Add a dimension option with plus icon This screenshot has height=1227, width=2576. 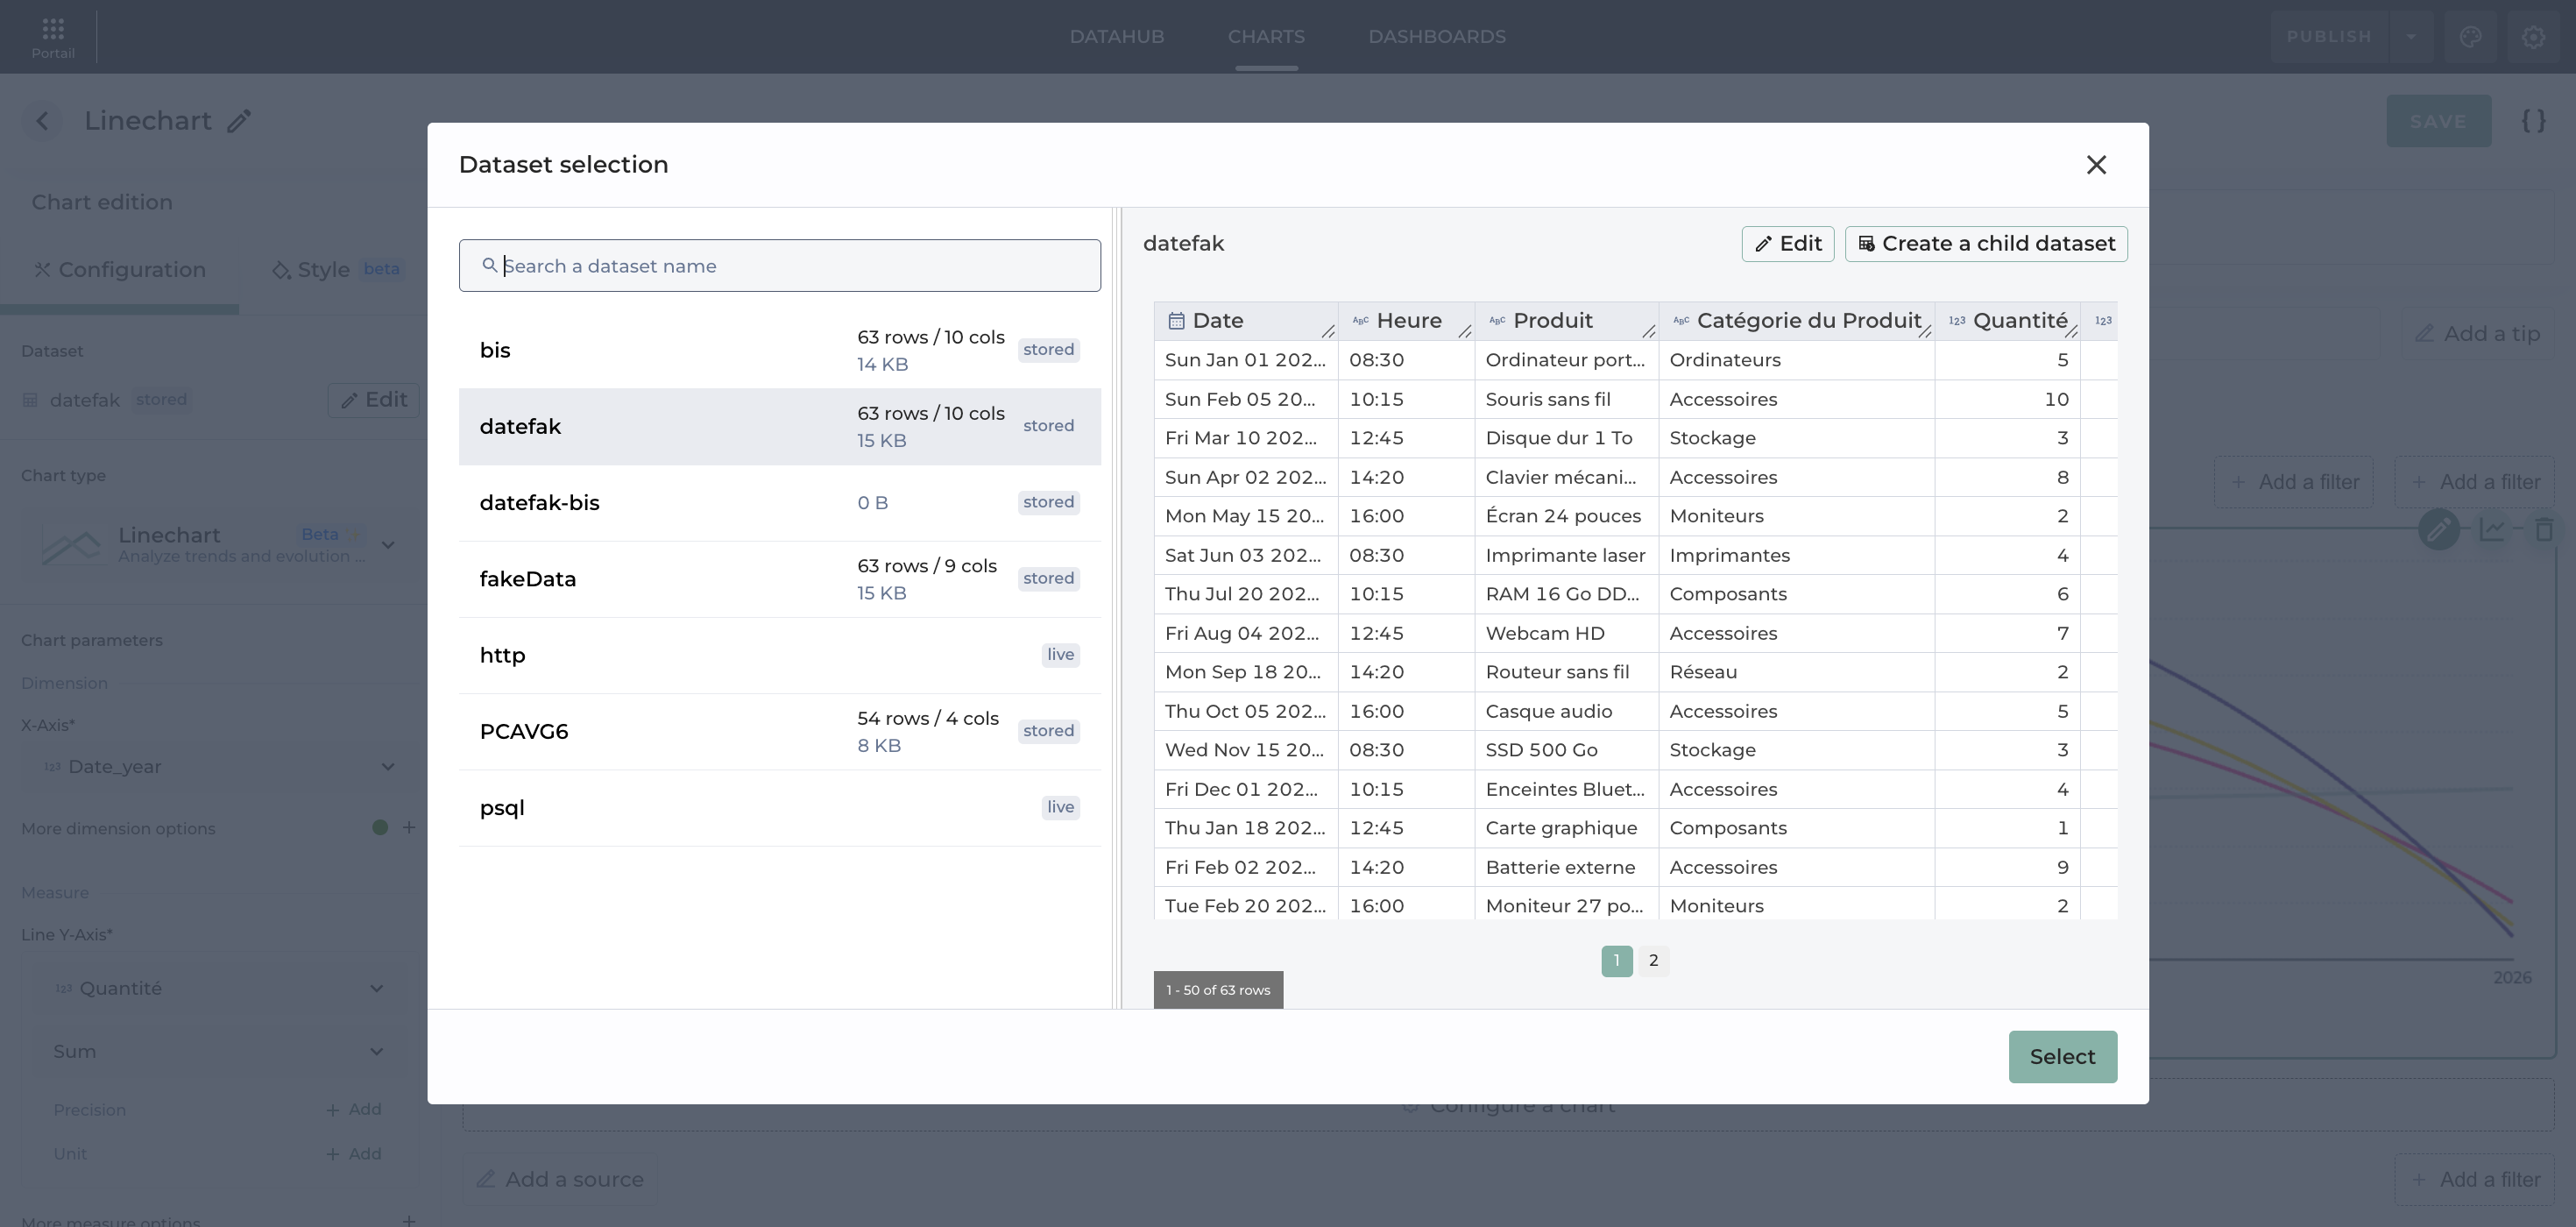coord(409,827)
